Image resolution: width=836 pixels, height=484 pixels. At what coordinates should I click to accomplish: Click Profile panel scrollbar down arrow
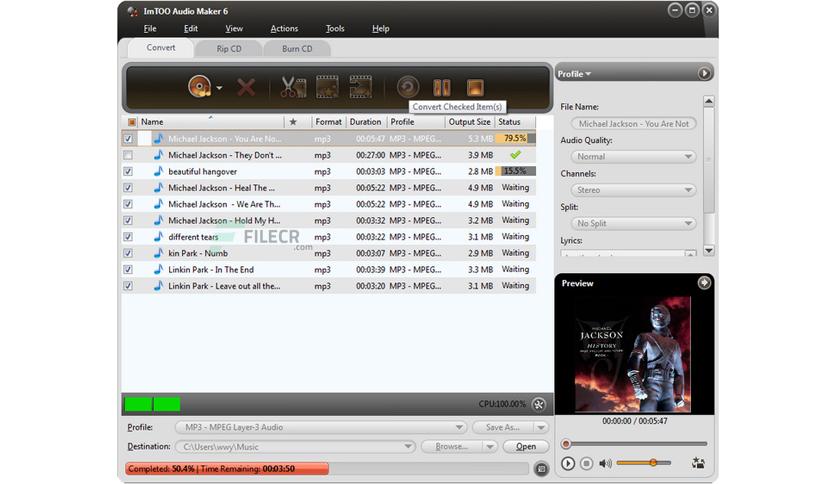point(709,251)
